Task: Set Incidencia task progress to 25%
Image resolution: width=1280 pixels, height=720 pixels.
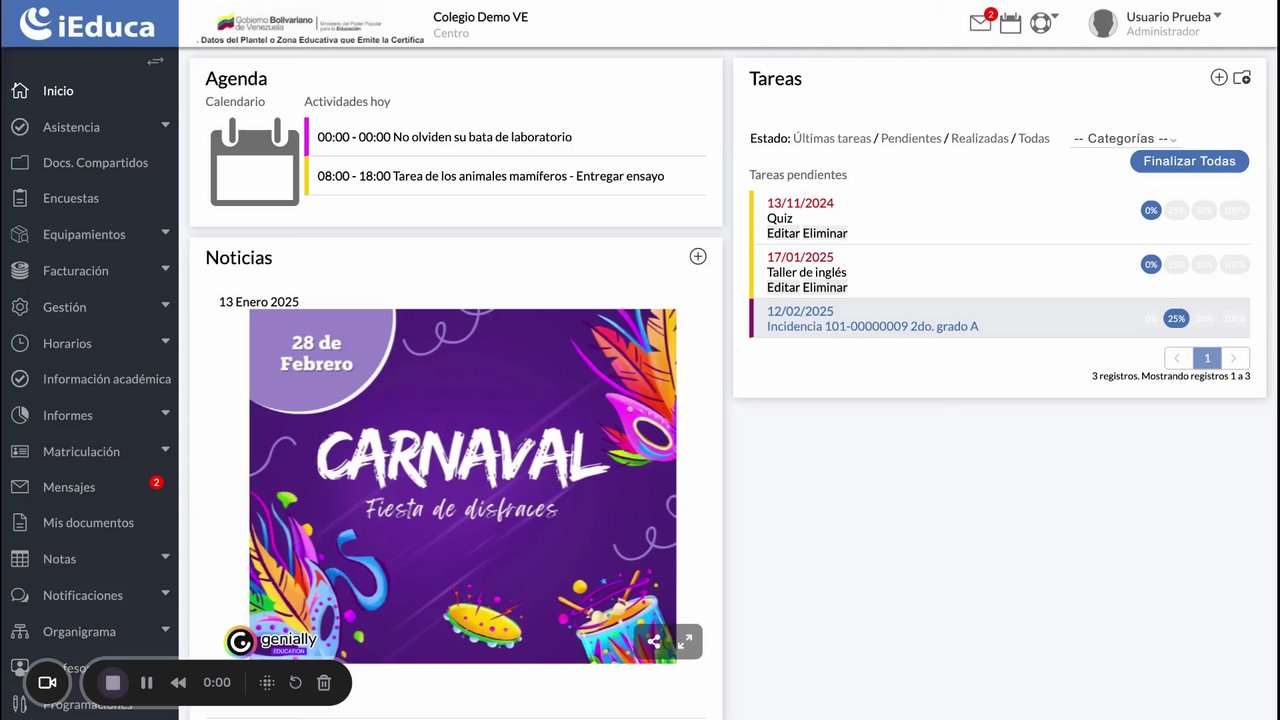Action: (1176, 318)
